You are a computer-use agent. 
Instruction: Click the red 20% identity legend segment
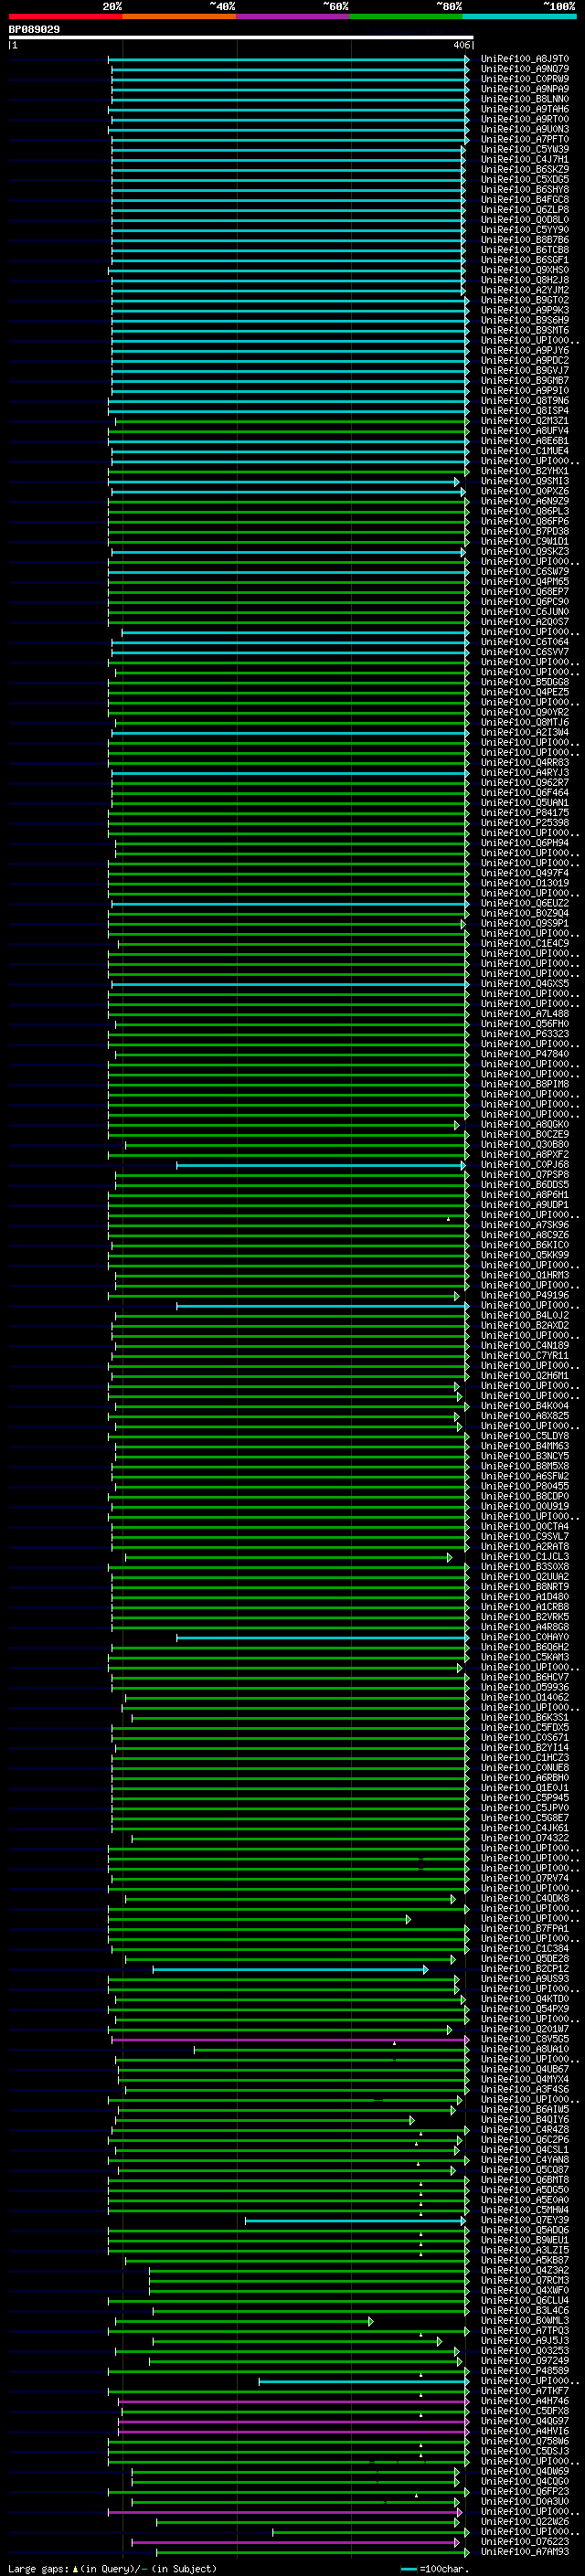[65, 16]
